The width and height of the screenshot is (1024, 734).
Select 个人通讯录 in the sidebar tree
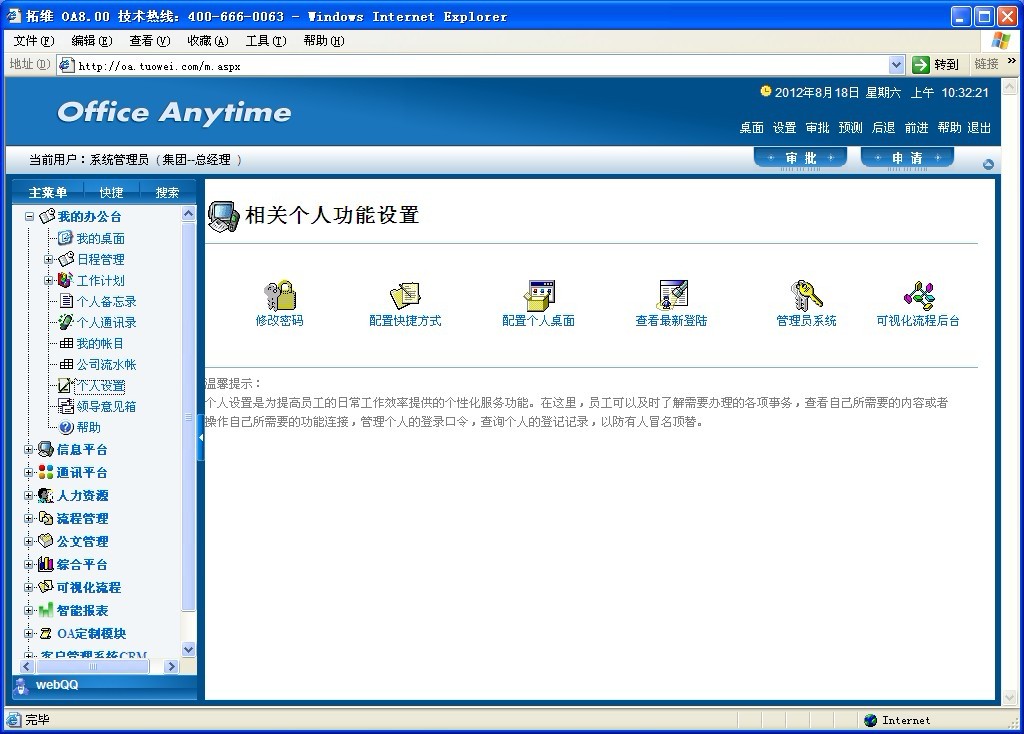coord(106,323)
